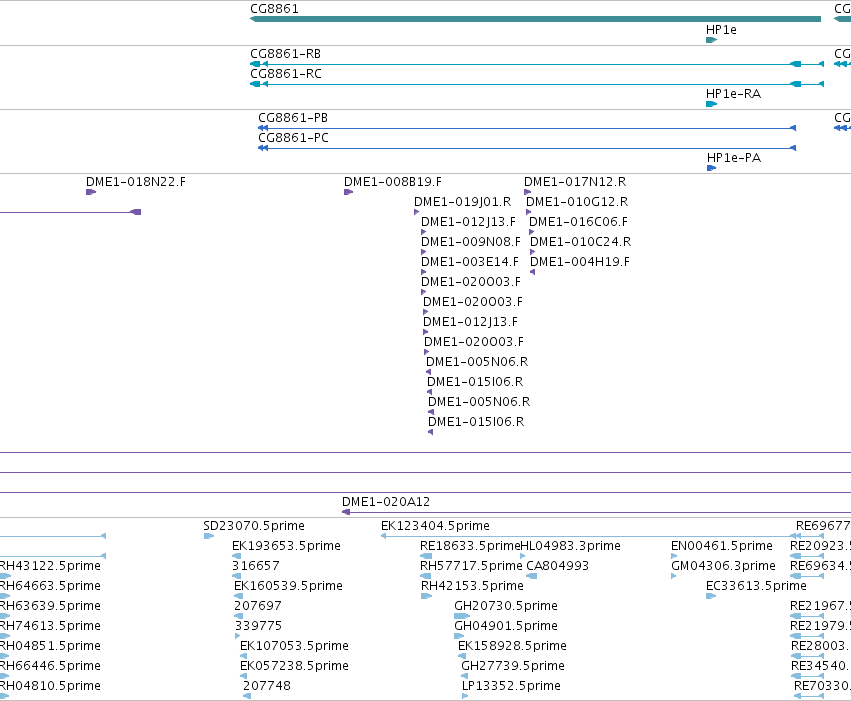Select the RH43122.5prime EST label
This screenshot has width=851, height=701.
coord(50,566)
